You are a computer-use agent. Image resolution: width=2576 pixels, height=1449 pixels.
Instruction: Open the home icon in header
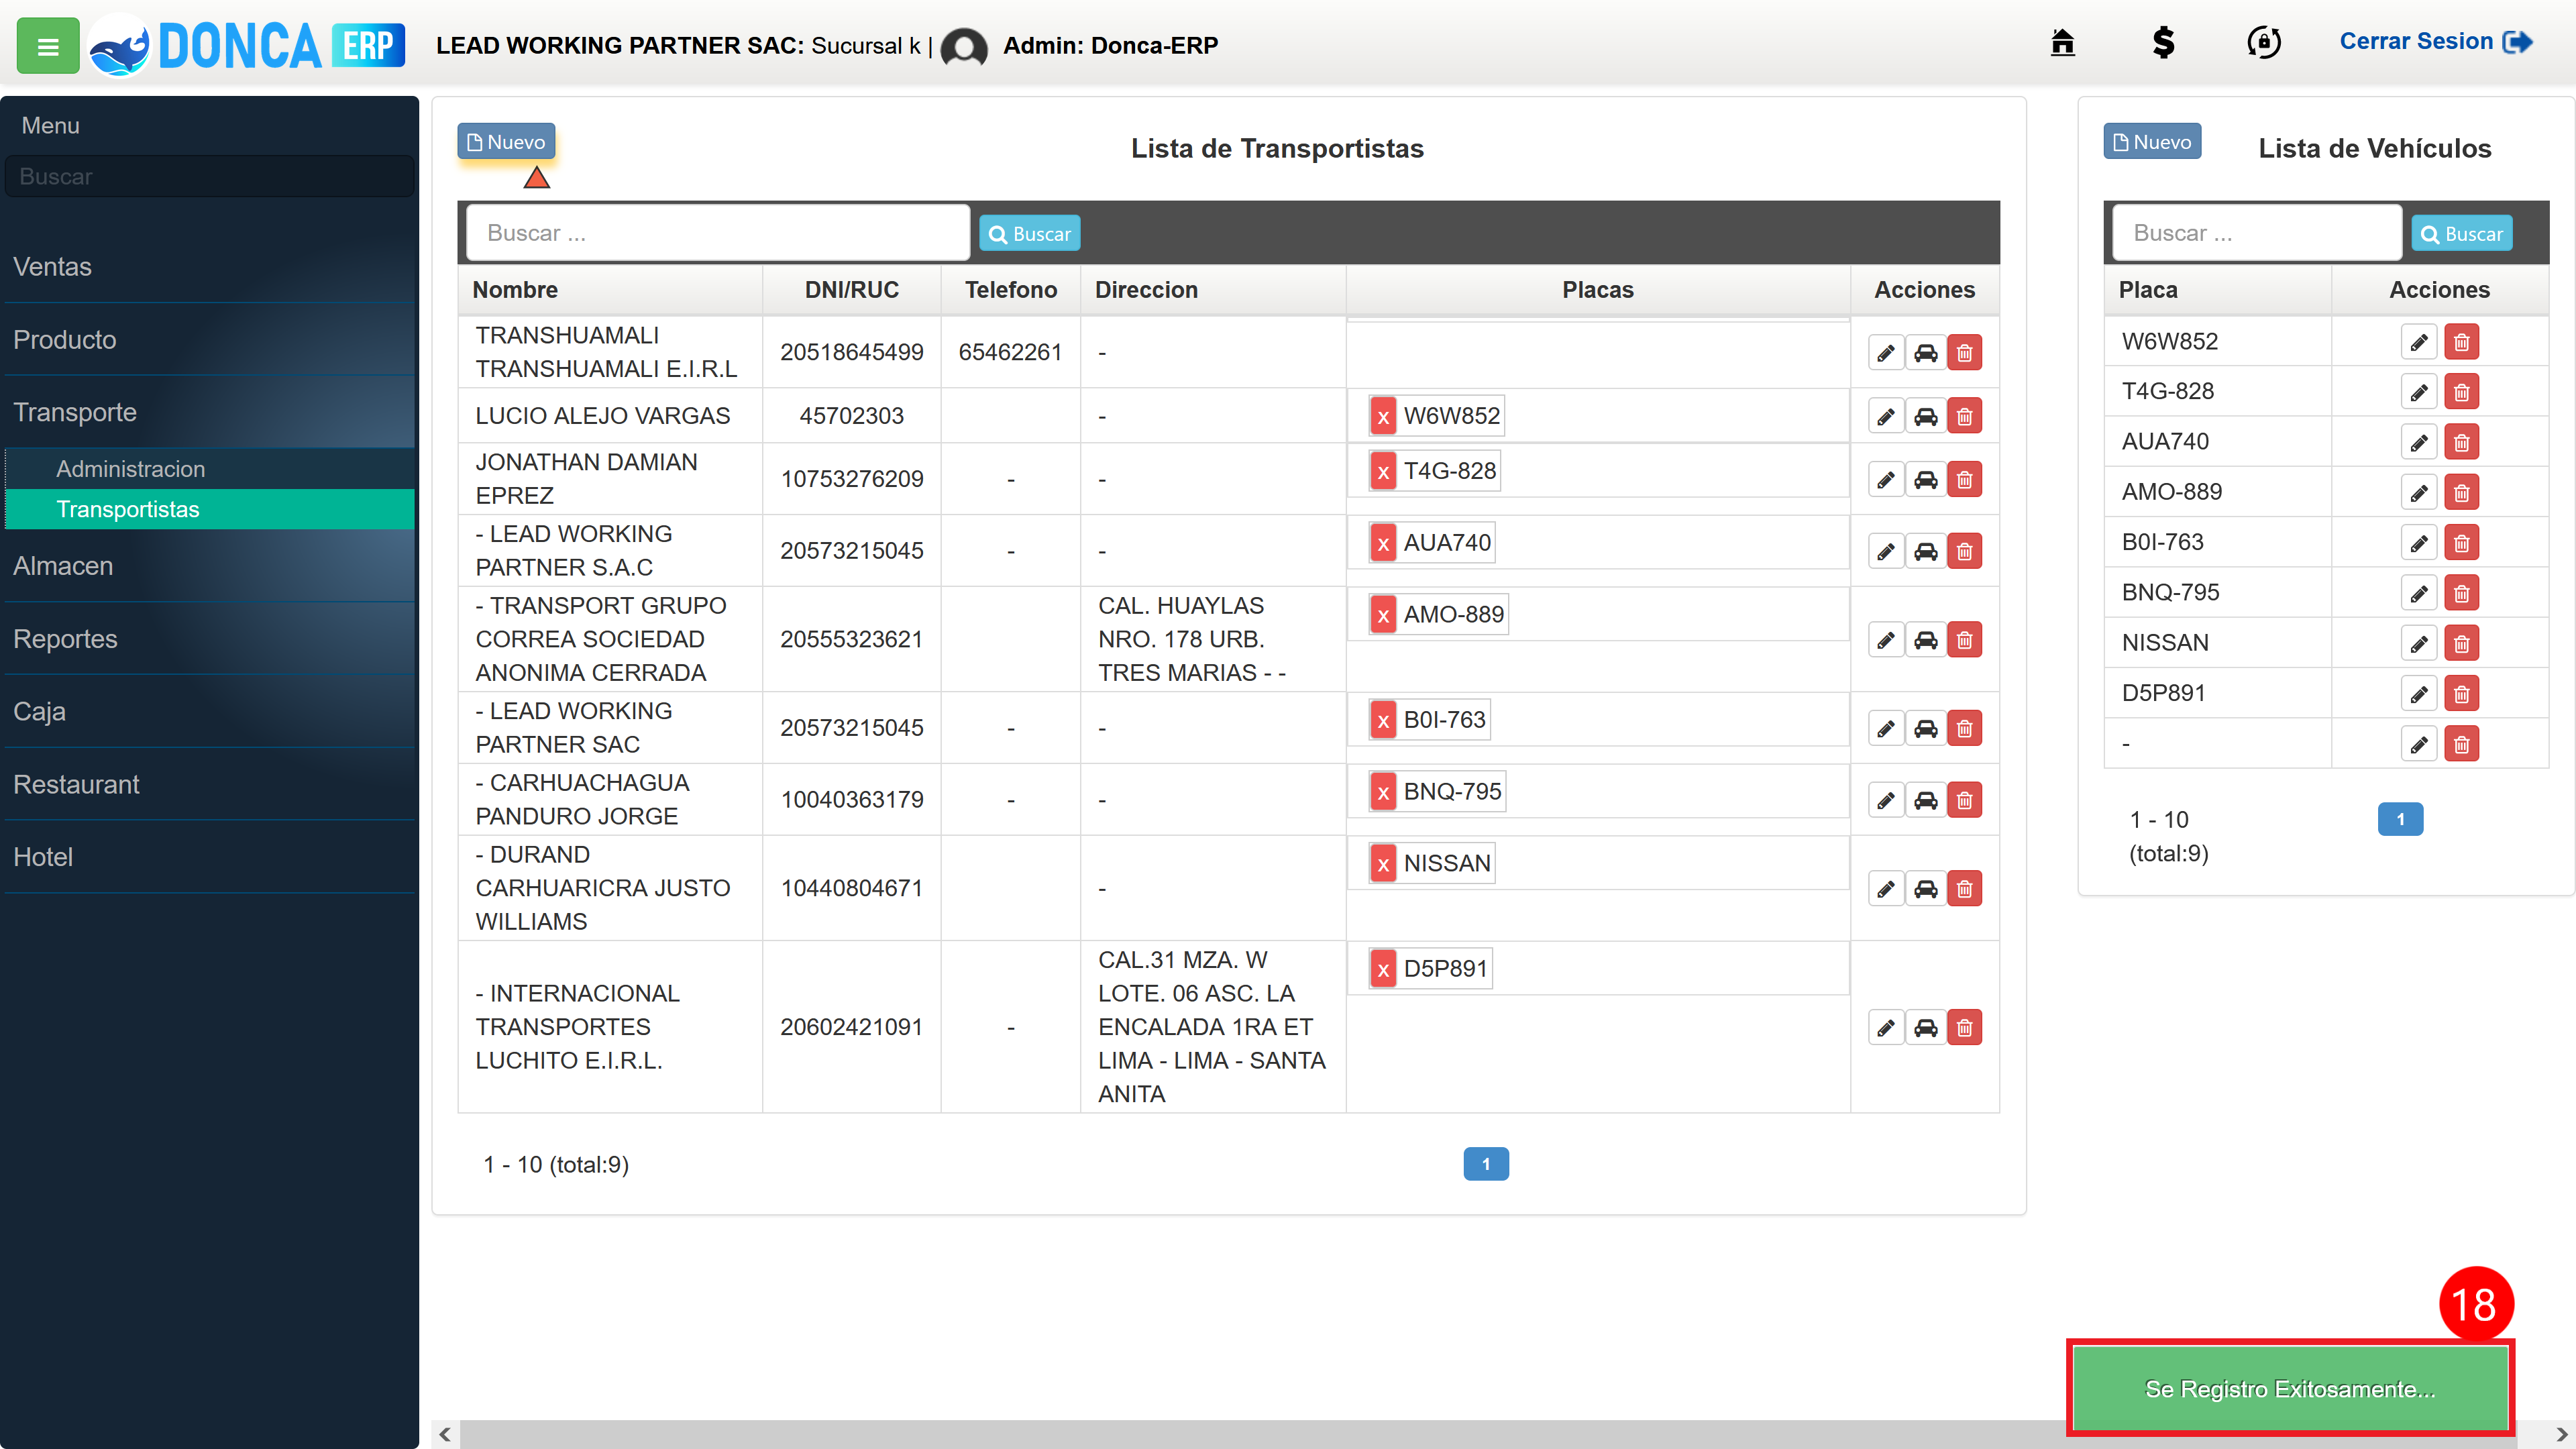coord(2062,43)
